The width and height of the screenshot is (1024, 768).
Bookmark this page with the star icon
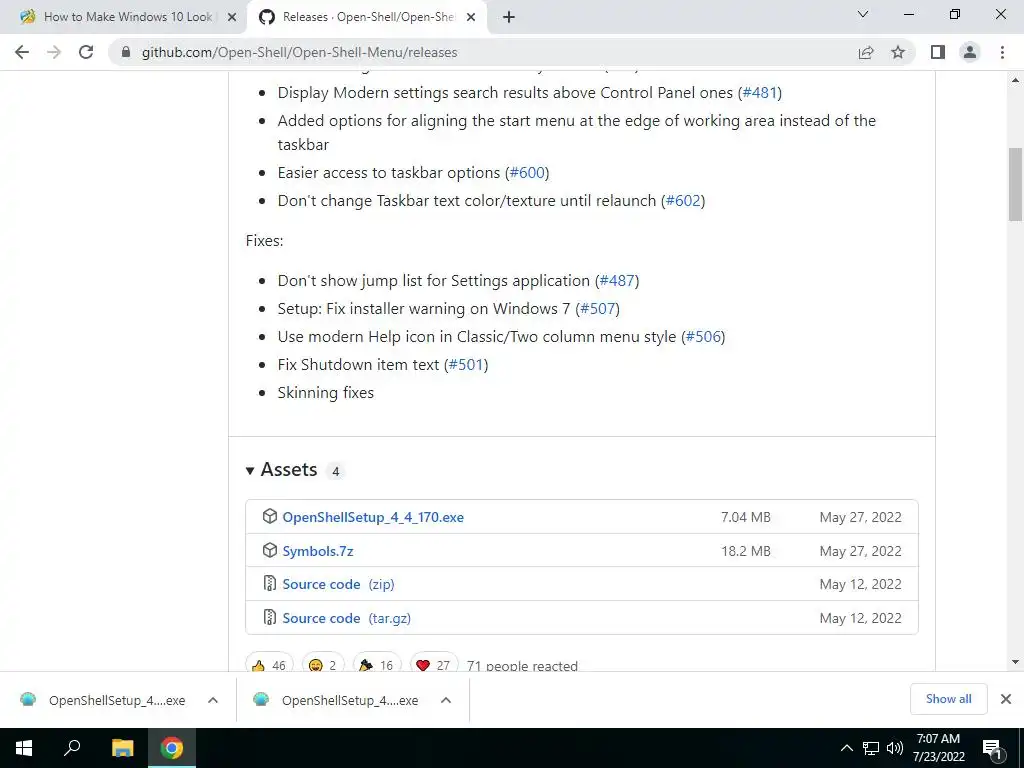coord(898,52)
